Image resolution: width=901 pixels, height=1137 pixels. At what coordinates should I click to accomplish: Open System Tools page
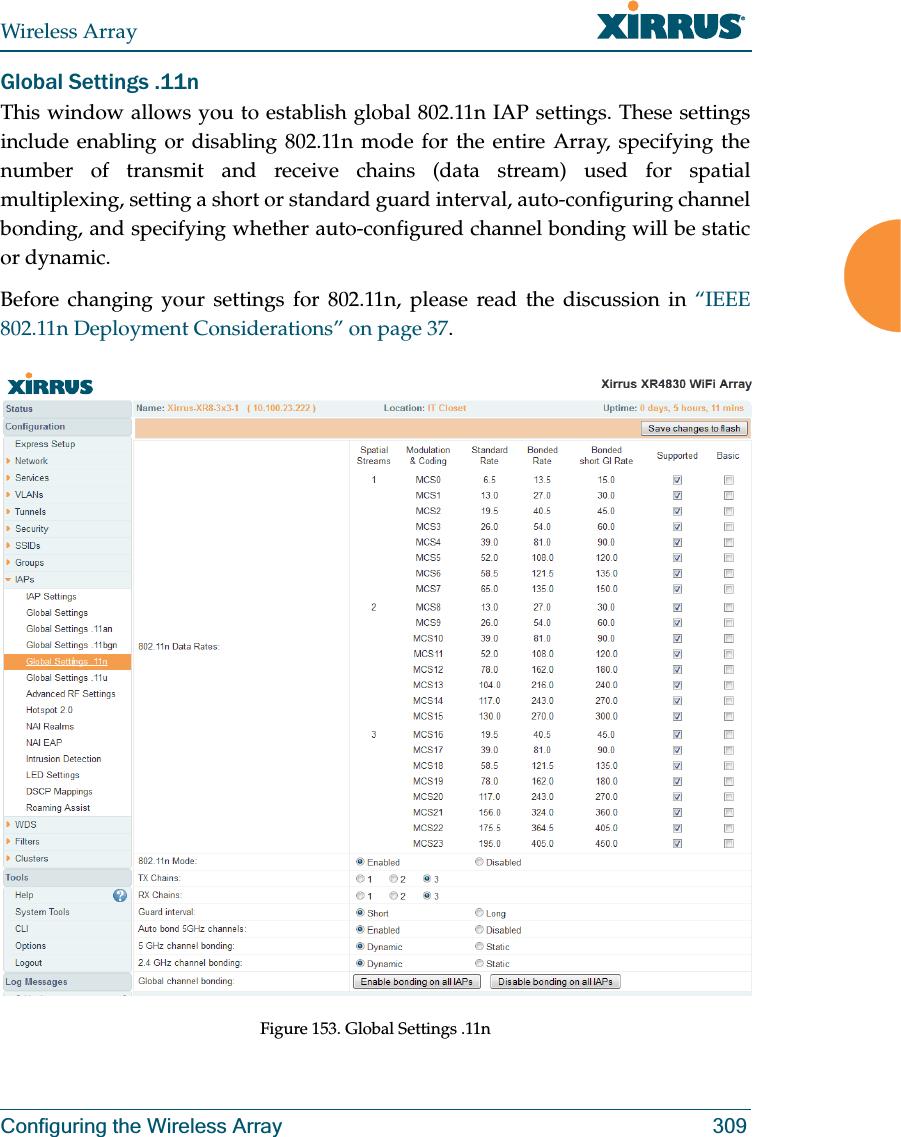coord(42,912)
